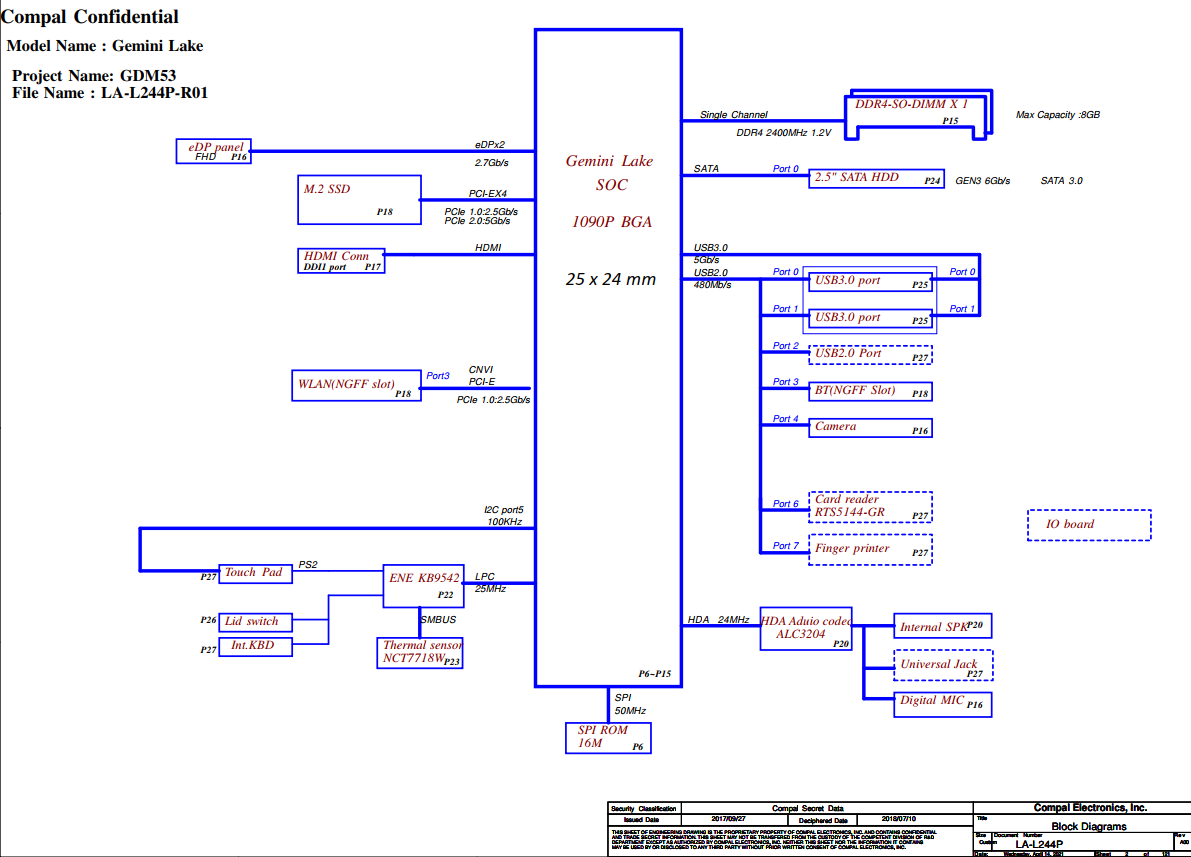Click the Touch Pad block
The image size is (1191, 857).
(255, 573)
